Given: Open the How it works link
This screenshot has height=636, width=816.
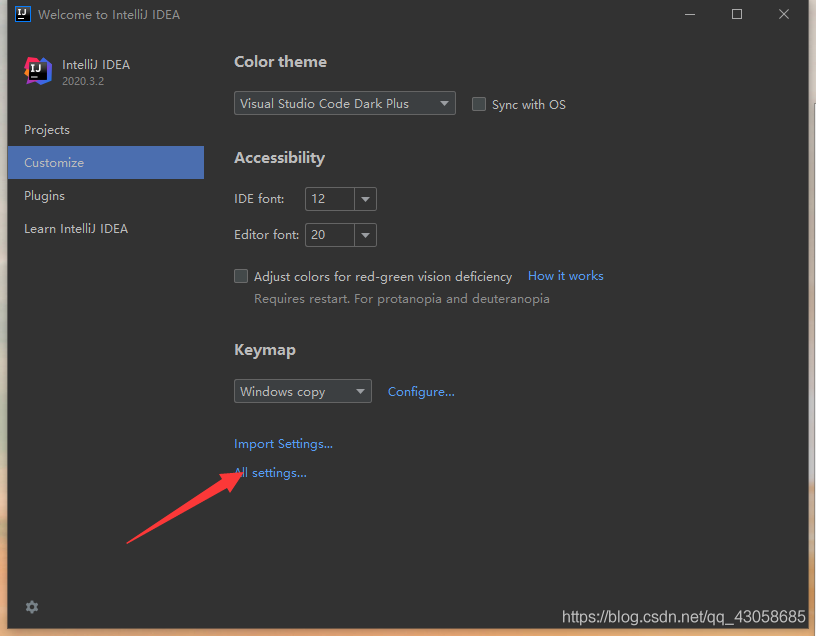Looking at the screenshot, I should tap(566, 276).
